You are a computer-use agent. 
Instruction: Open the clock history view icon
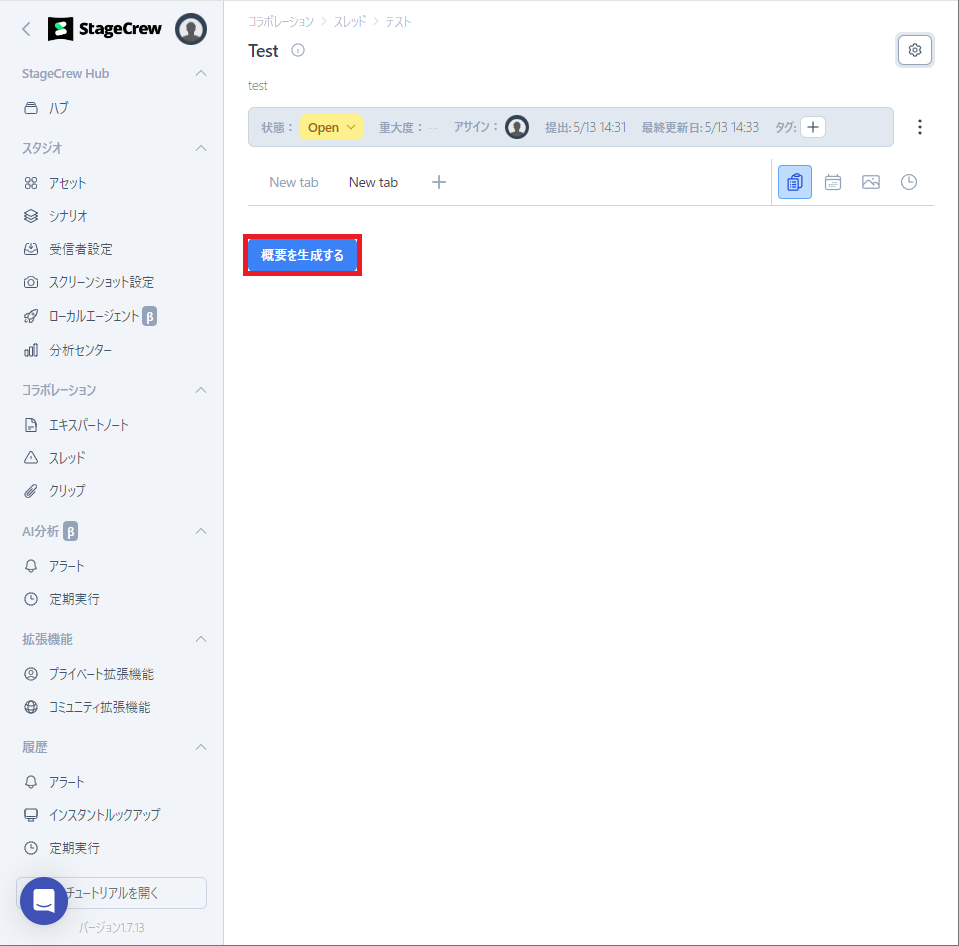(909, 182)
